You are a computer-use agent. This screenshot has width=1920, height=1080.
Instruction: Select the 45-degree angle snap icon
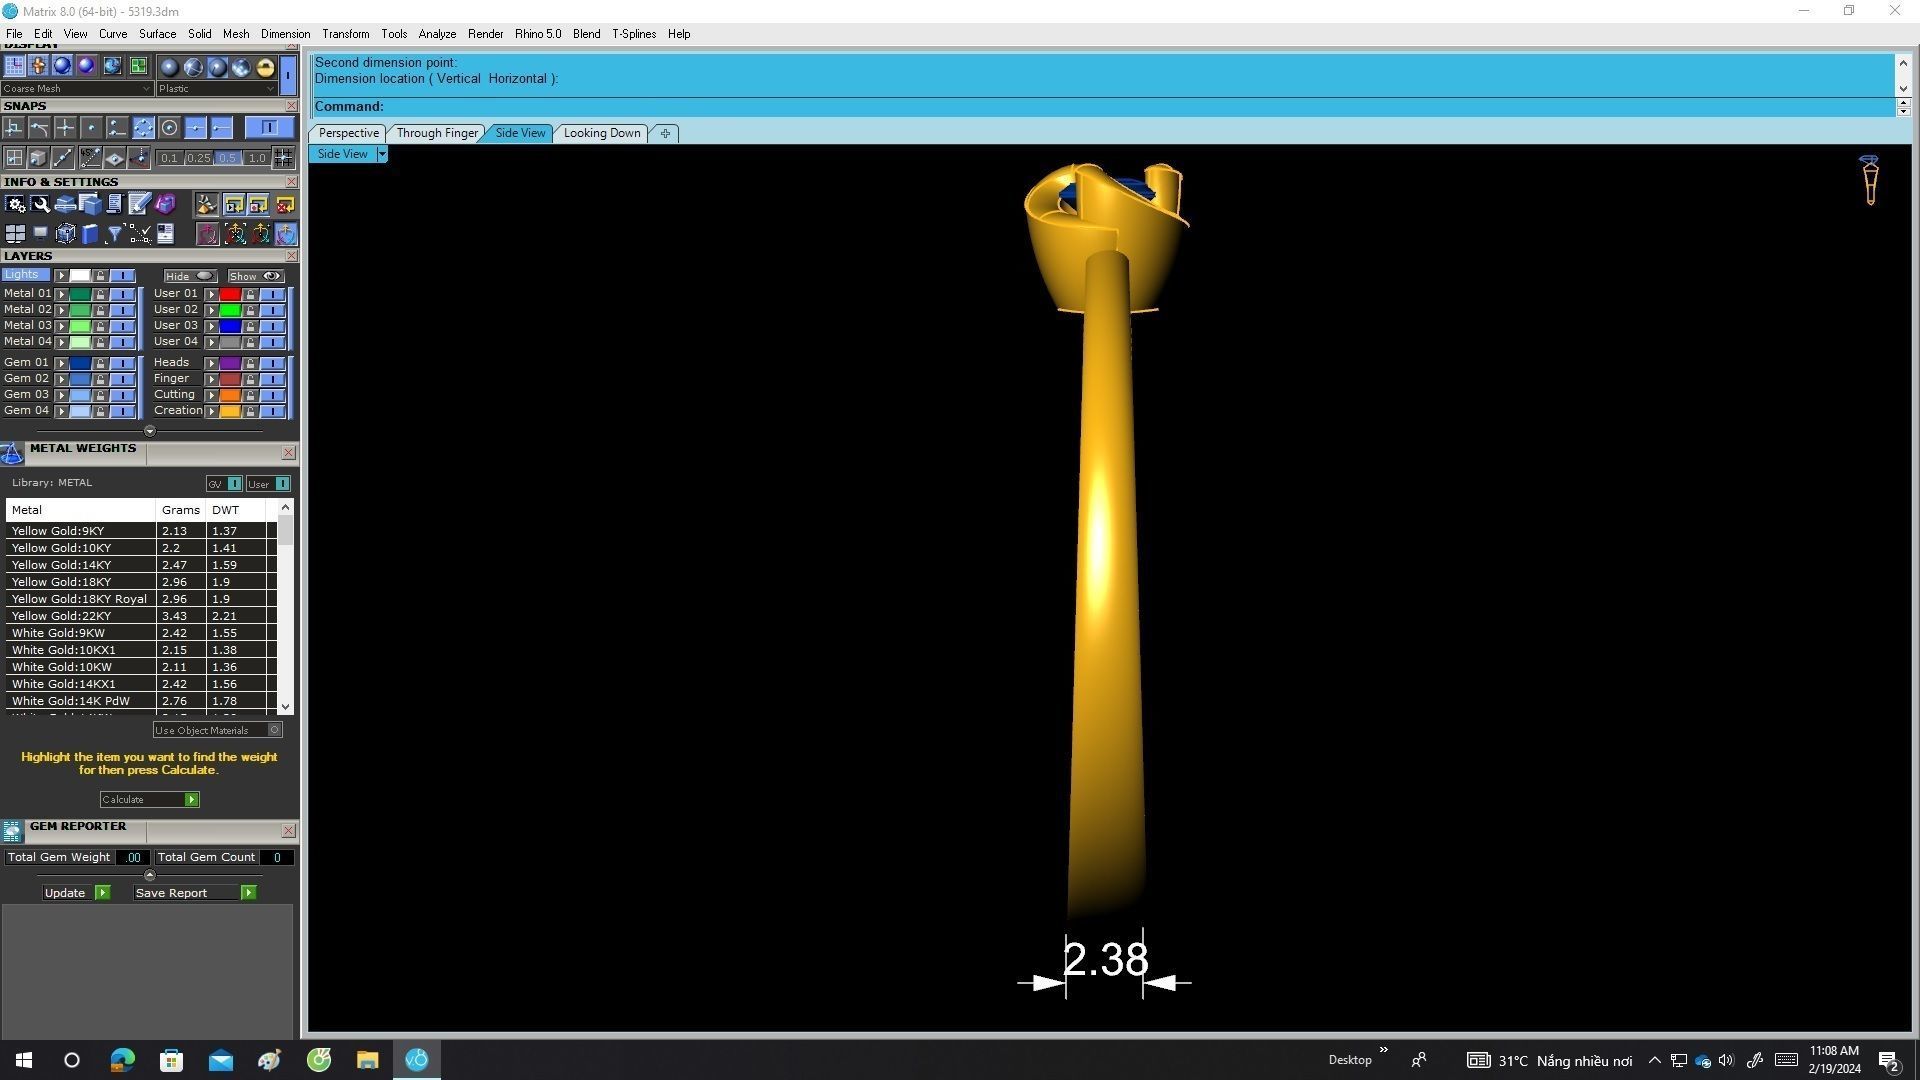click(x=89, y=157)
